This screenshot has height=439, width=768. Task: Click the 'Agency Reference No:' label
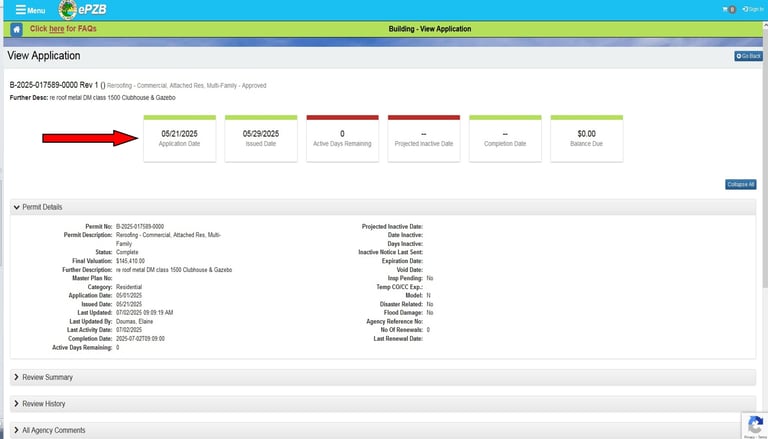[x=395, y=321]
